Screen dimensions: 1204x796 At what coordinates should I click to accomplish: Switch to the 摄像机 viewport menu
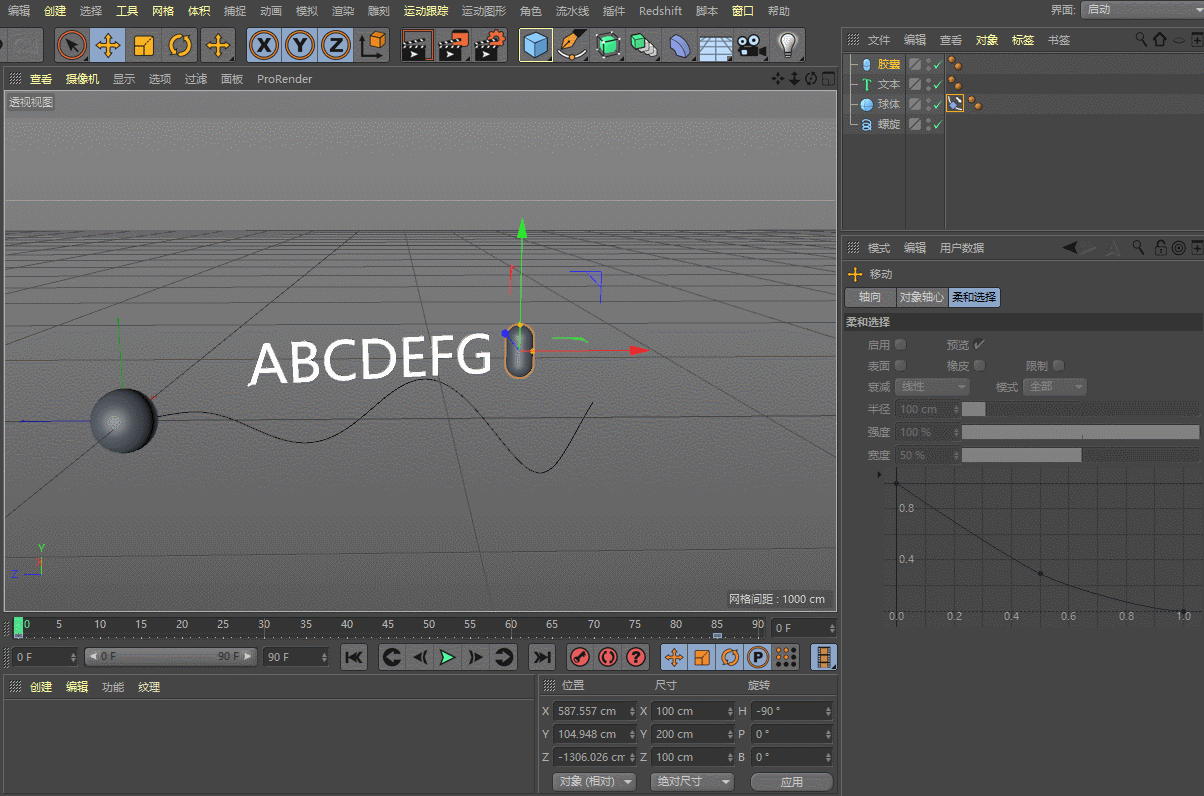[x=82, y=79]
